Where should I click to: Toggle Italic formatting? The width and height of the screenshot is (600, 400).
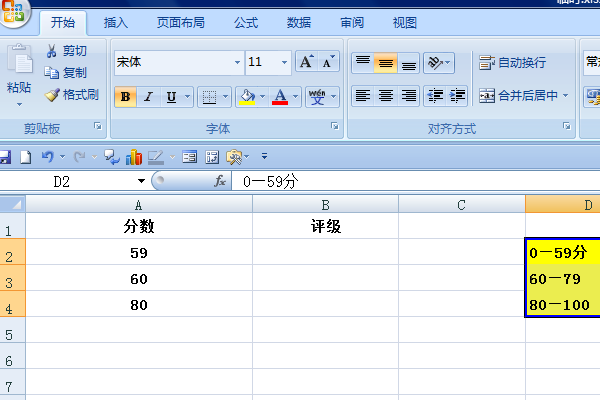(148, 96)
